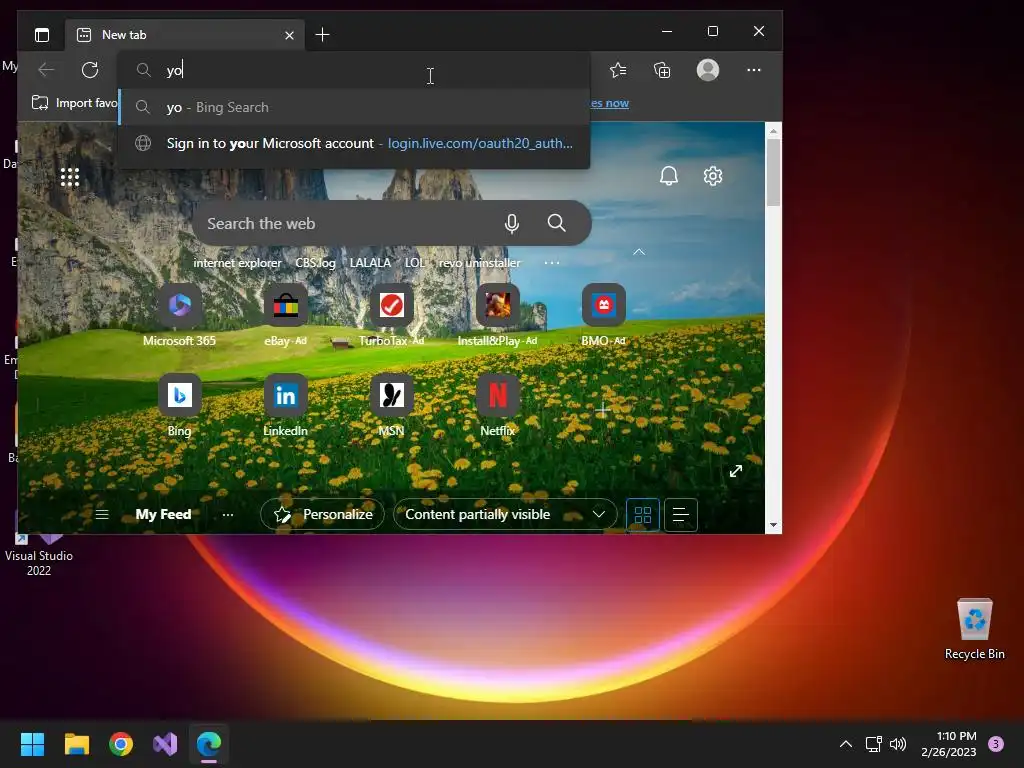Open Visual Studio from taskbar

click(x=165, y=744)
